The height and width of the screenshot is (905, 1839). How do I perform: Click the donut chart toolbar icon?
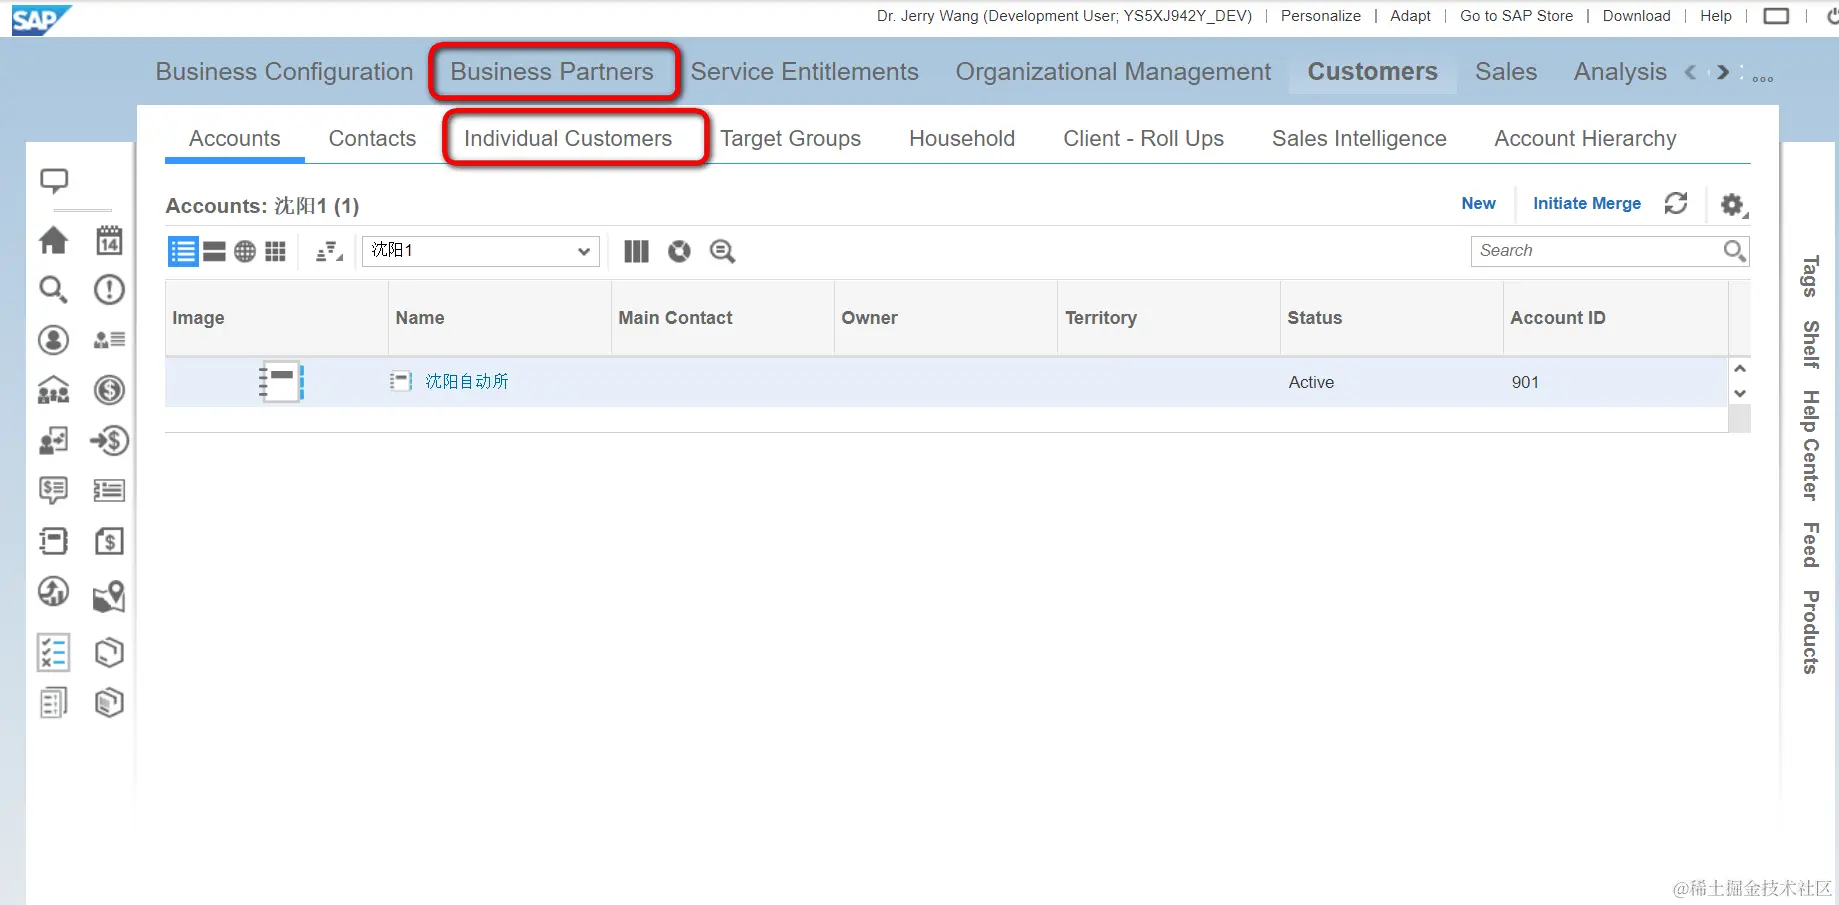[680, 251]
